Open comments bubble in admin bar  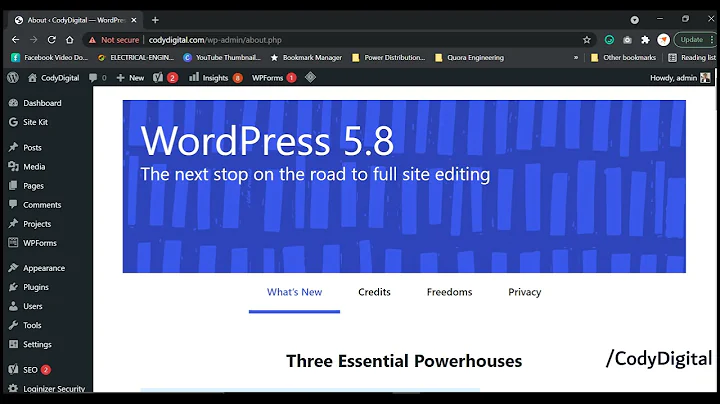point(97,78)
